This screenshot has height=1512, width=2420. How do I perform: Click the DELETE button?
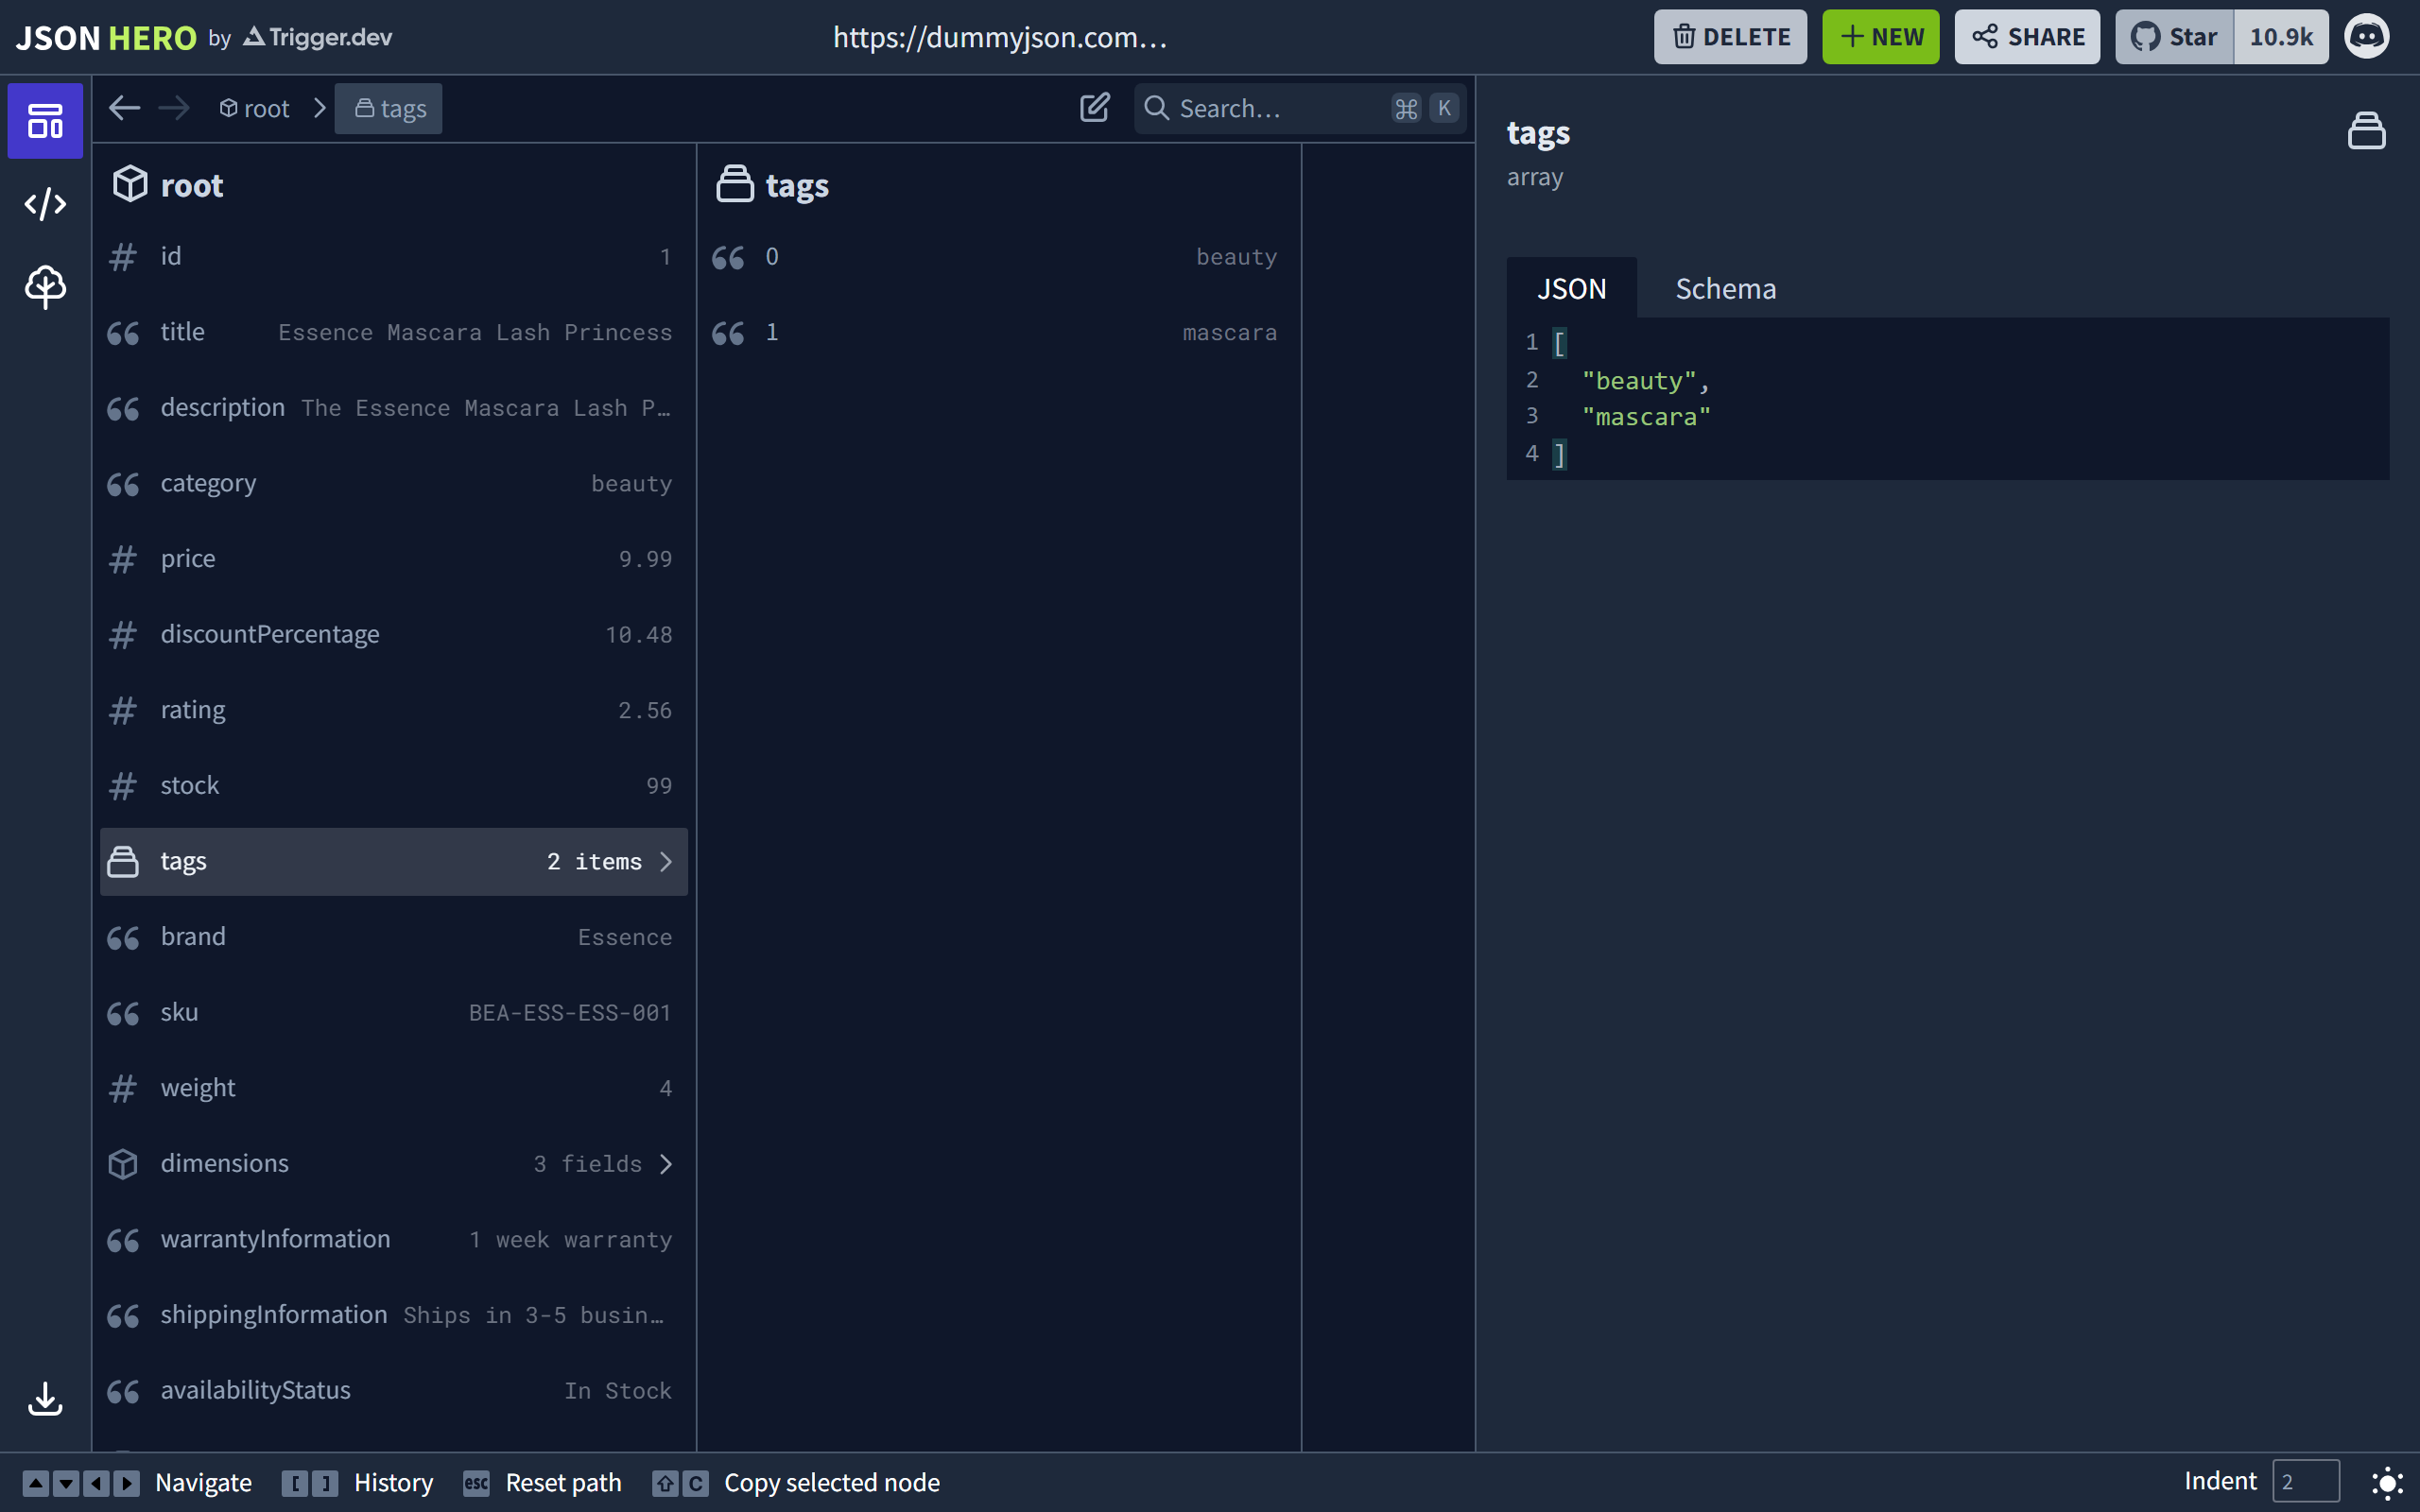(1730, 37)
